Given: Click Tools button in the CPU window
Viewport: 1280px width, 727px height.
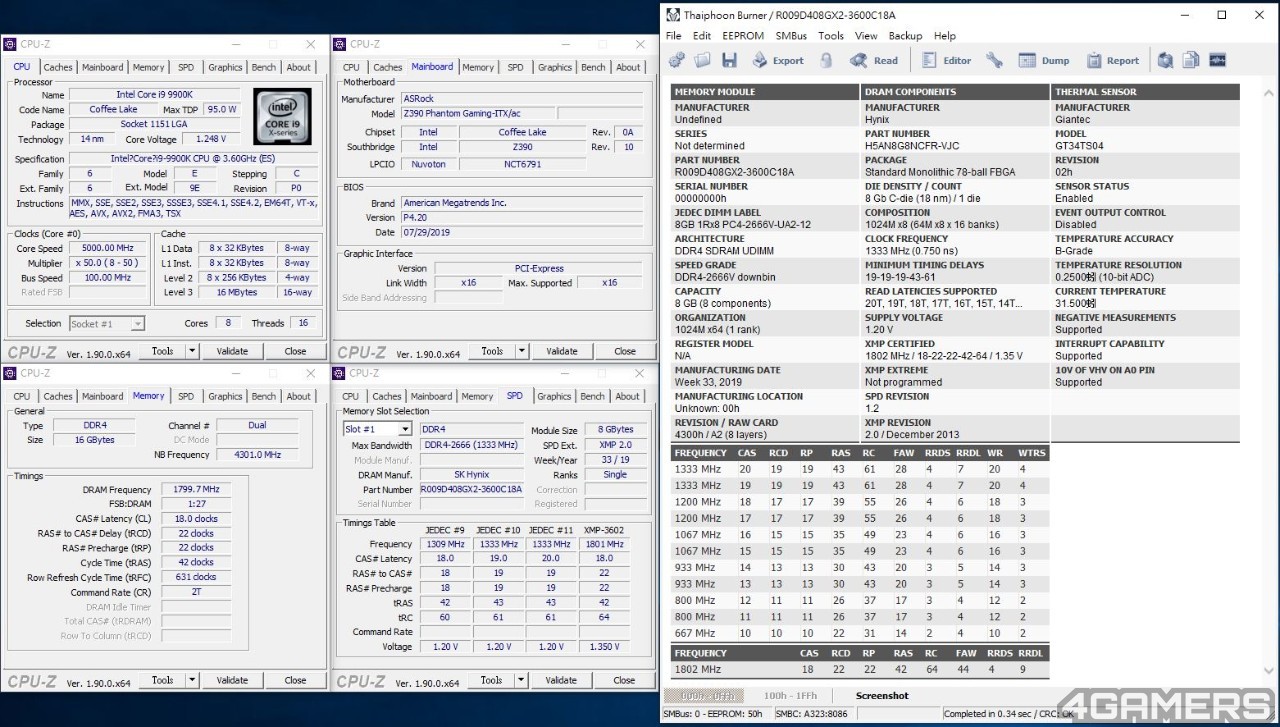Looking at the screenshot, I should (x=162, y=351).
